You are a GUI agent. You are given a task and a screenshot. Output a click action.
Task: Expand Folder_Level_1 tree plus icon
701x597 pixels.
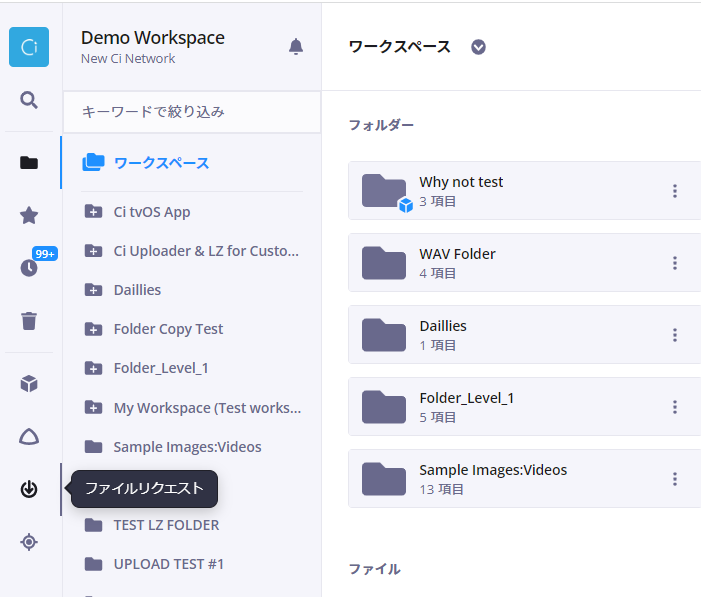click(93, 368)
